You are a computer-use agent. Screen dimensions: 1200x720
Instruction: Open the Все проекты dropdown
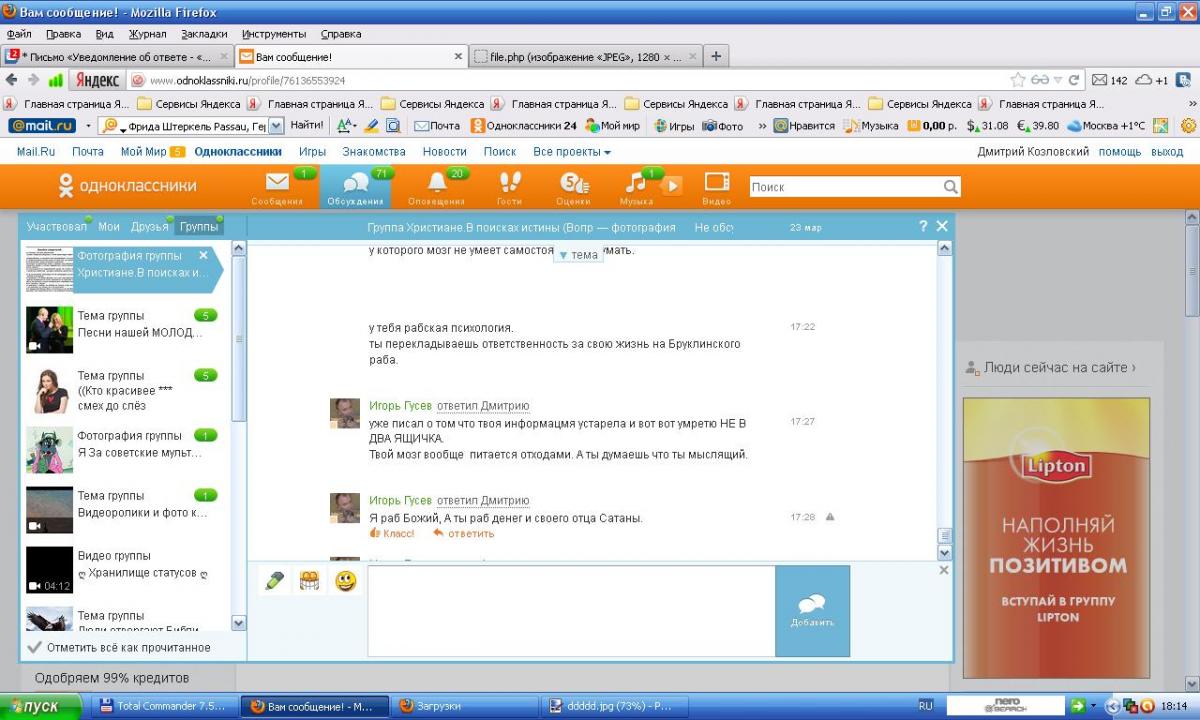tap(572, 152)
